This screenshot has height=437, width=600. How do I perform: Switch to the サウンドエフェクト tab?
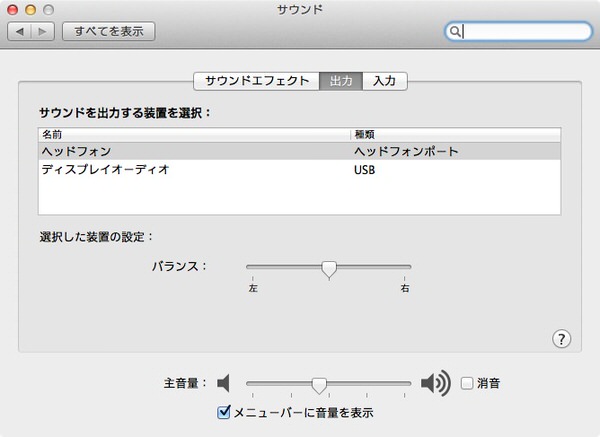coord(257,81)
